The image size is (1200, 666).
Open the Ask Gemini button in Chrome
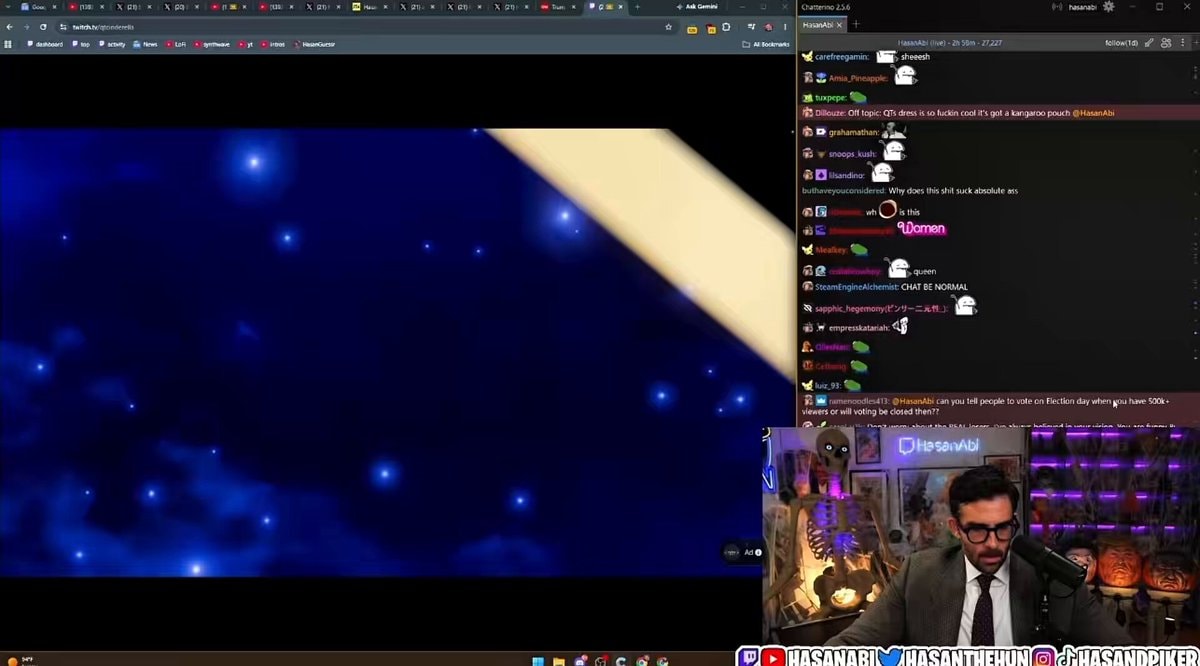(x=696, y=7)
